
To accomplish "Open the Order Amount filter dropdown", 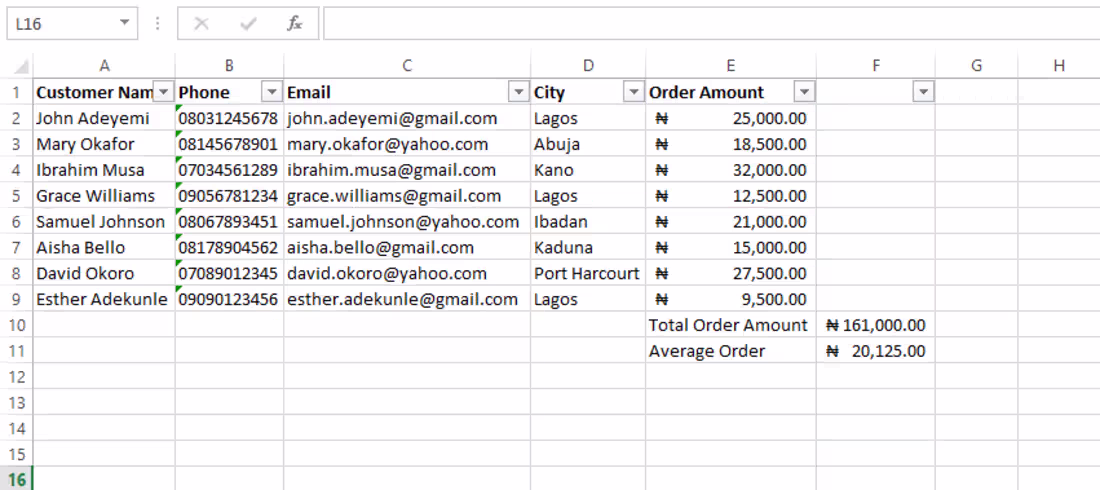I will tap(804, 92).
